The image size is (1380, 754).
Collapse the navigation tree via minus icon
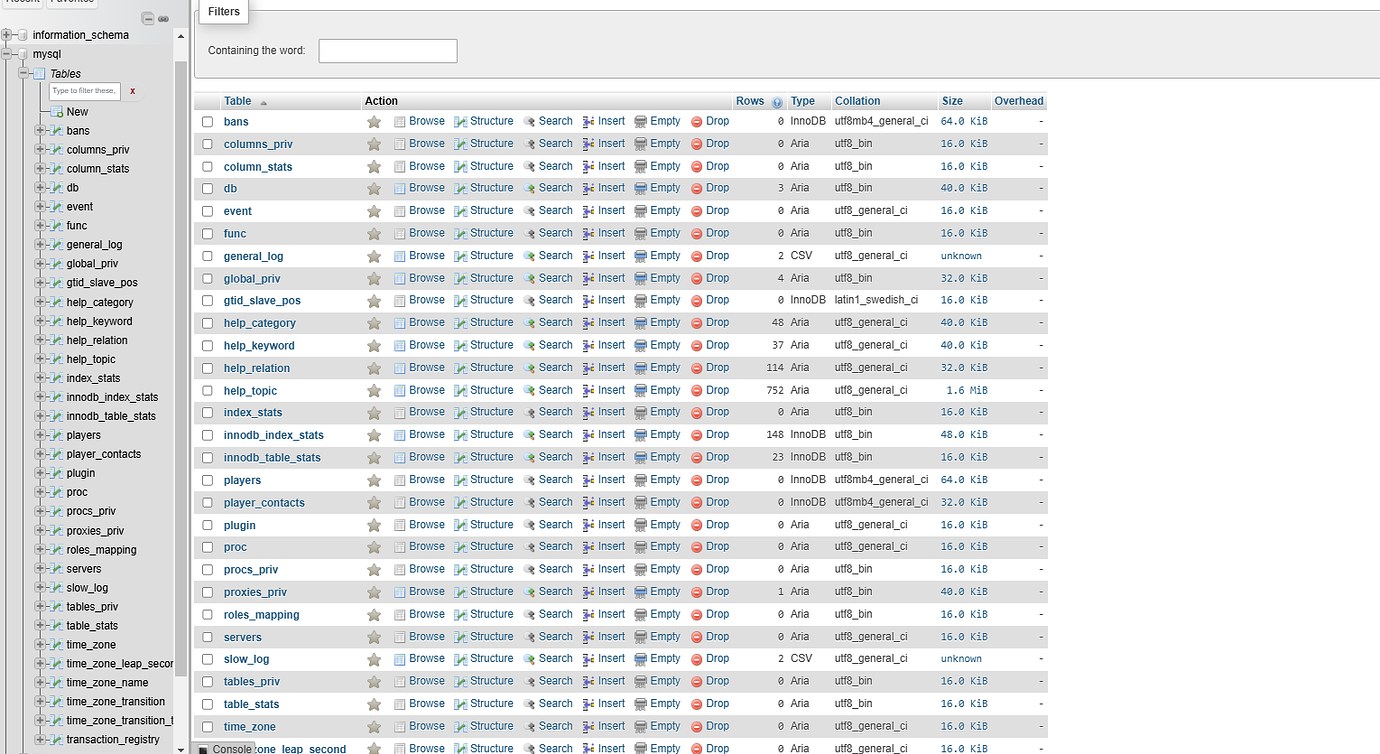click(148, 18)
